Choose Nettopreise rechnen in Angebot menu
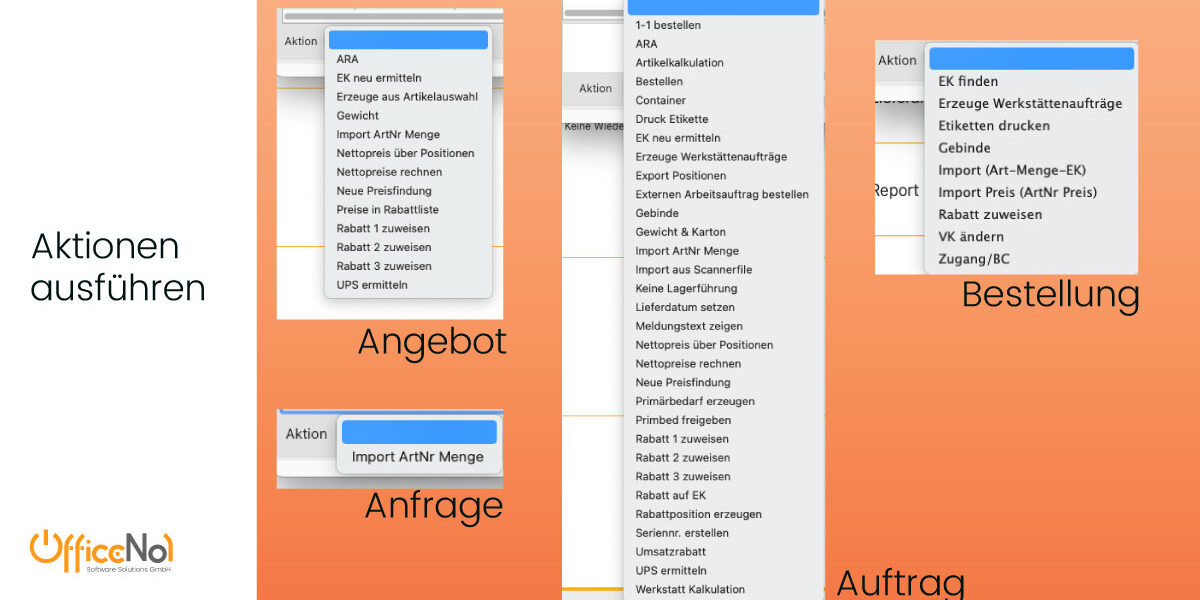The image size is (1200, 600). [x=389, y=172]
